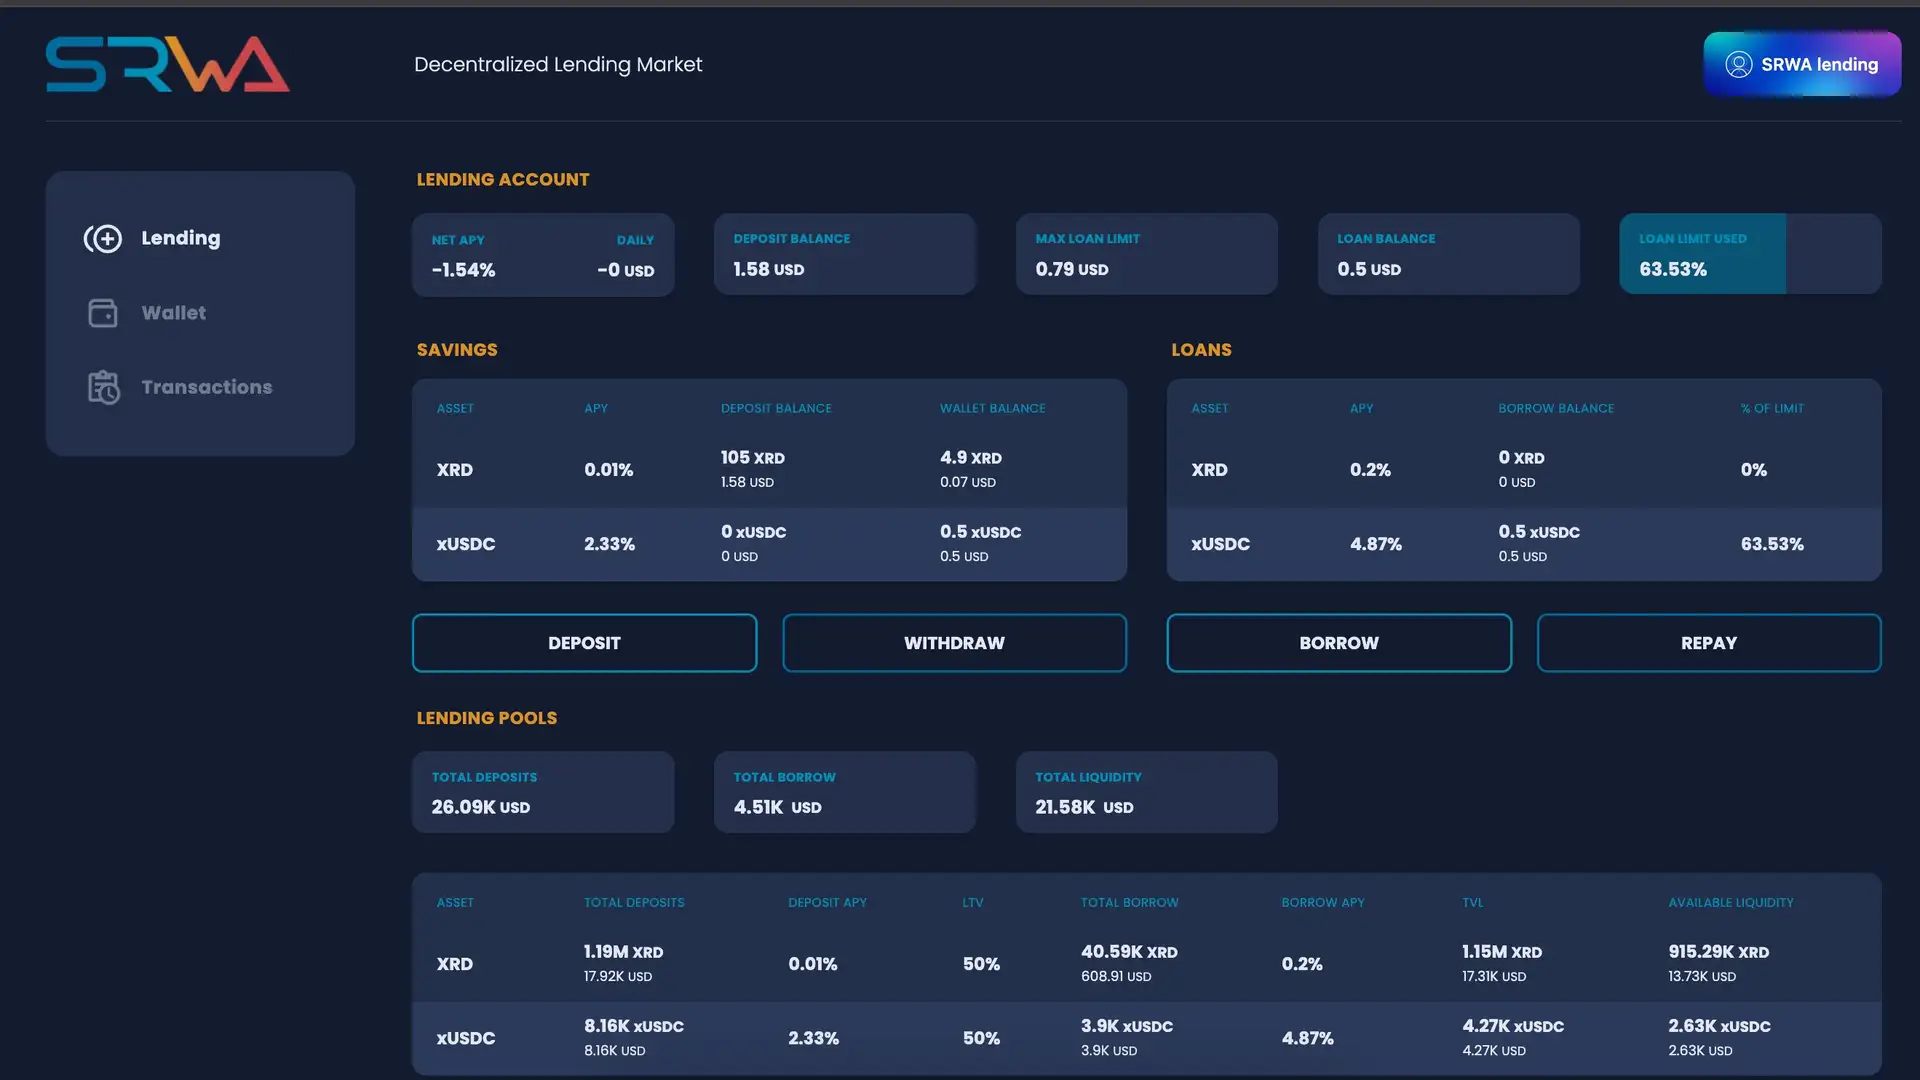
Task: Select the xUSDC row in Lending Pools table
Action: pyautogui.click(x=1146, y=1038)
